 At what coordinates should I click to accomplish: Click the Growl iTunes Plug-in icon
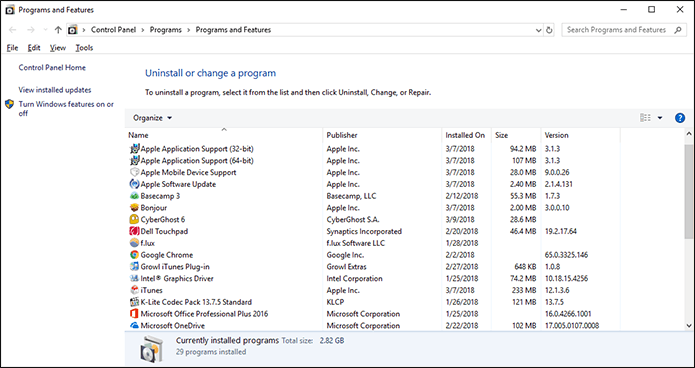[134, 266]
